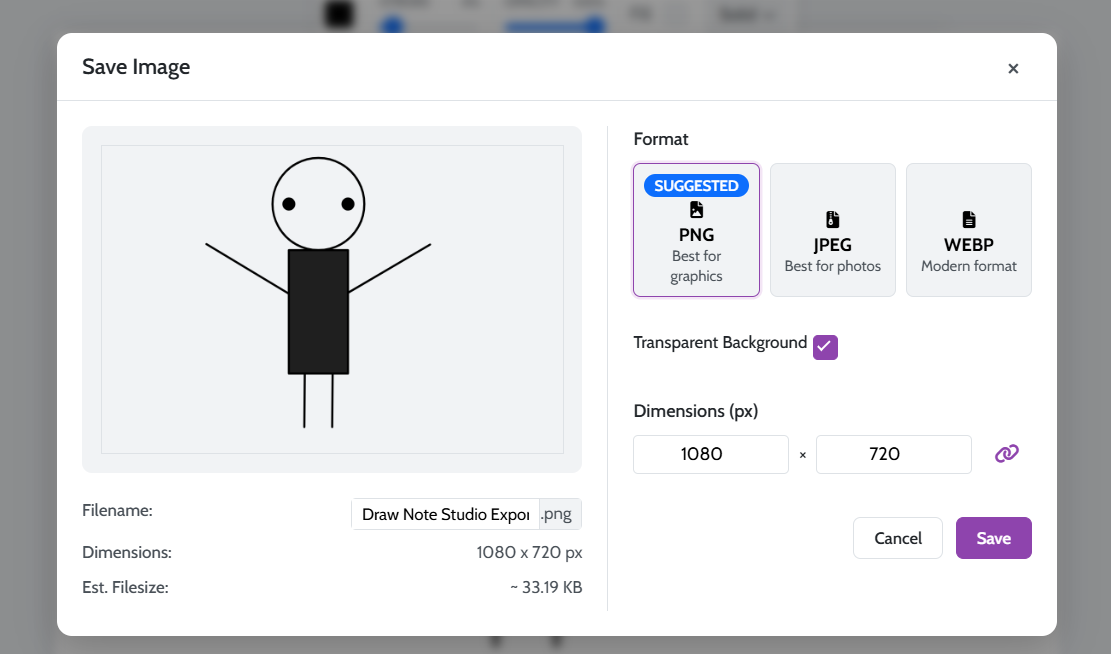Click the black color swatch in top toolbar

point(338,14)
